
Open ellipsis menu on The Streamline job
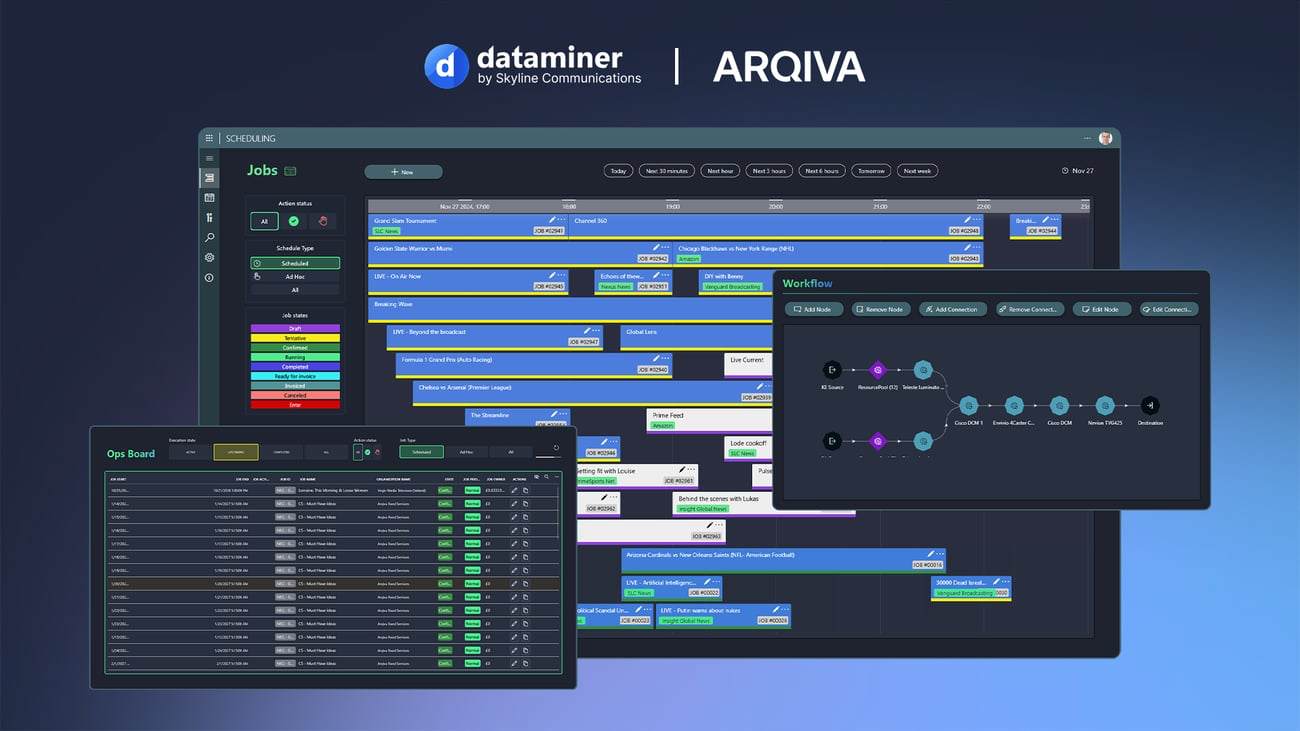tap(561, 414)
